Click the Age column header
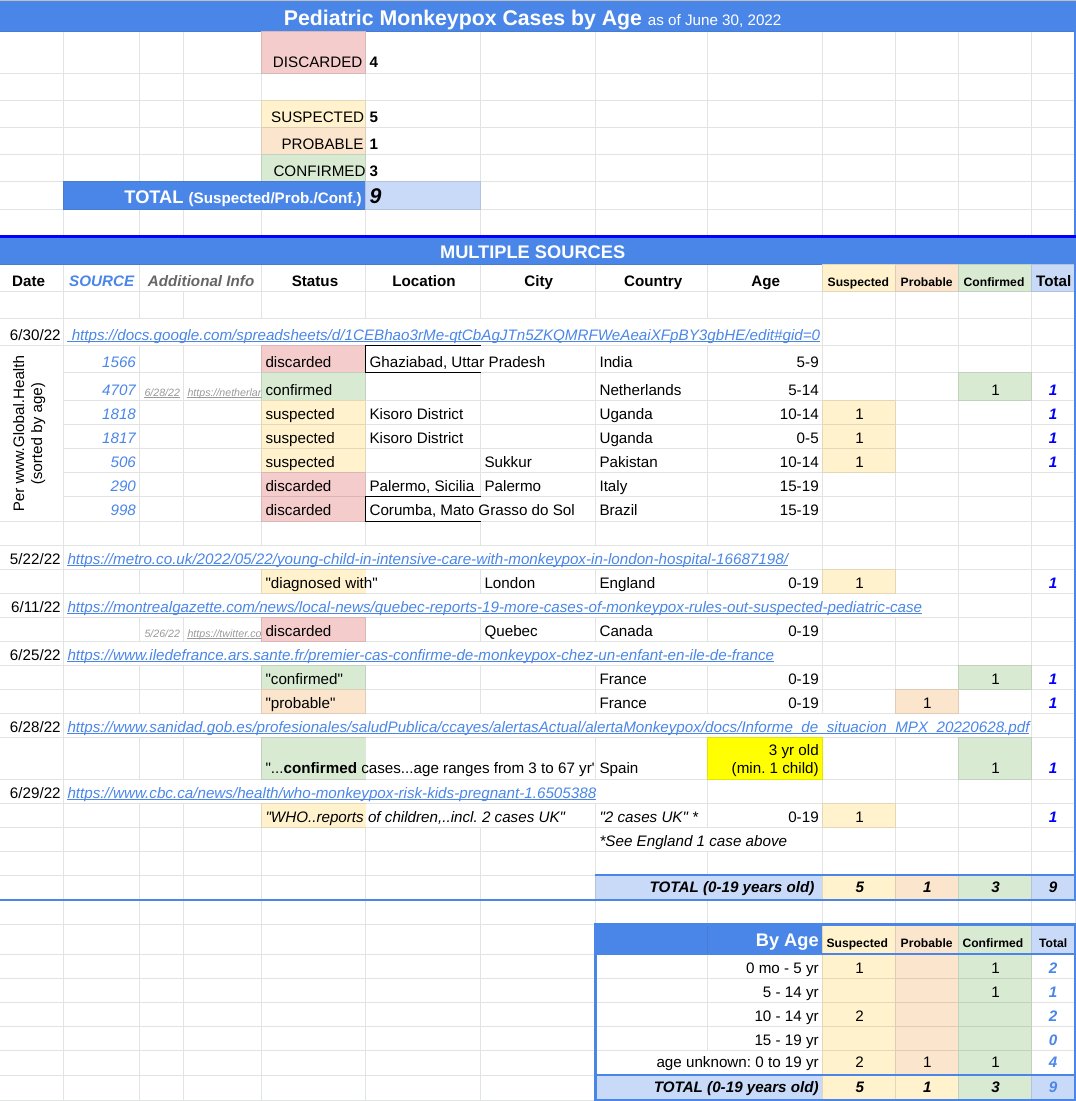 765,281
